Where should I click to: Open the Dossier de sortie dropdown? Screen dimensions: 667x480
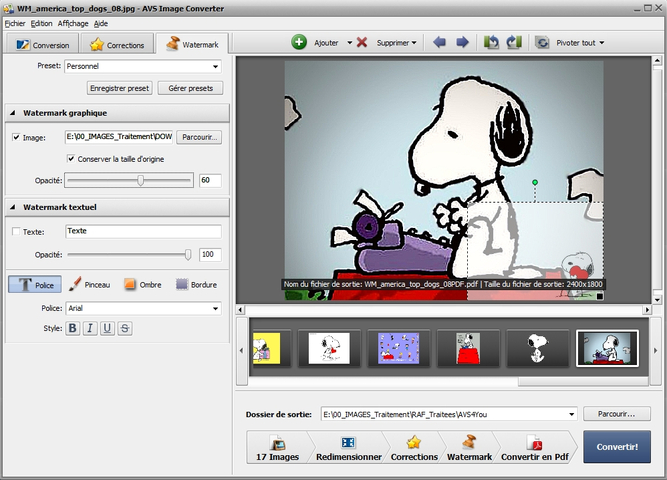(571, 413)
